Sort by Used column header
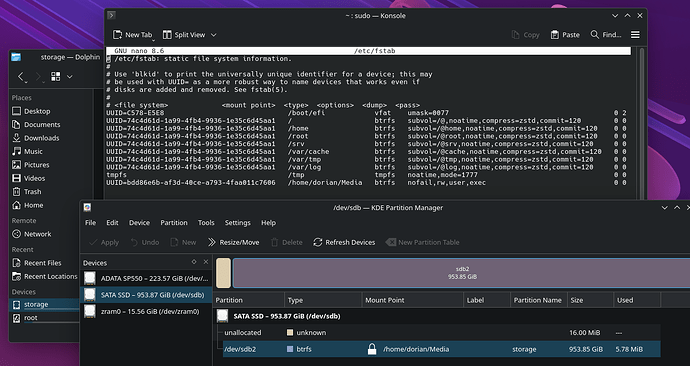690x366 pixels. (x=637, y=300)
